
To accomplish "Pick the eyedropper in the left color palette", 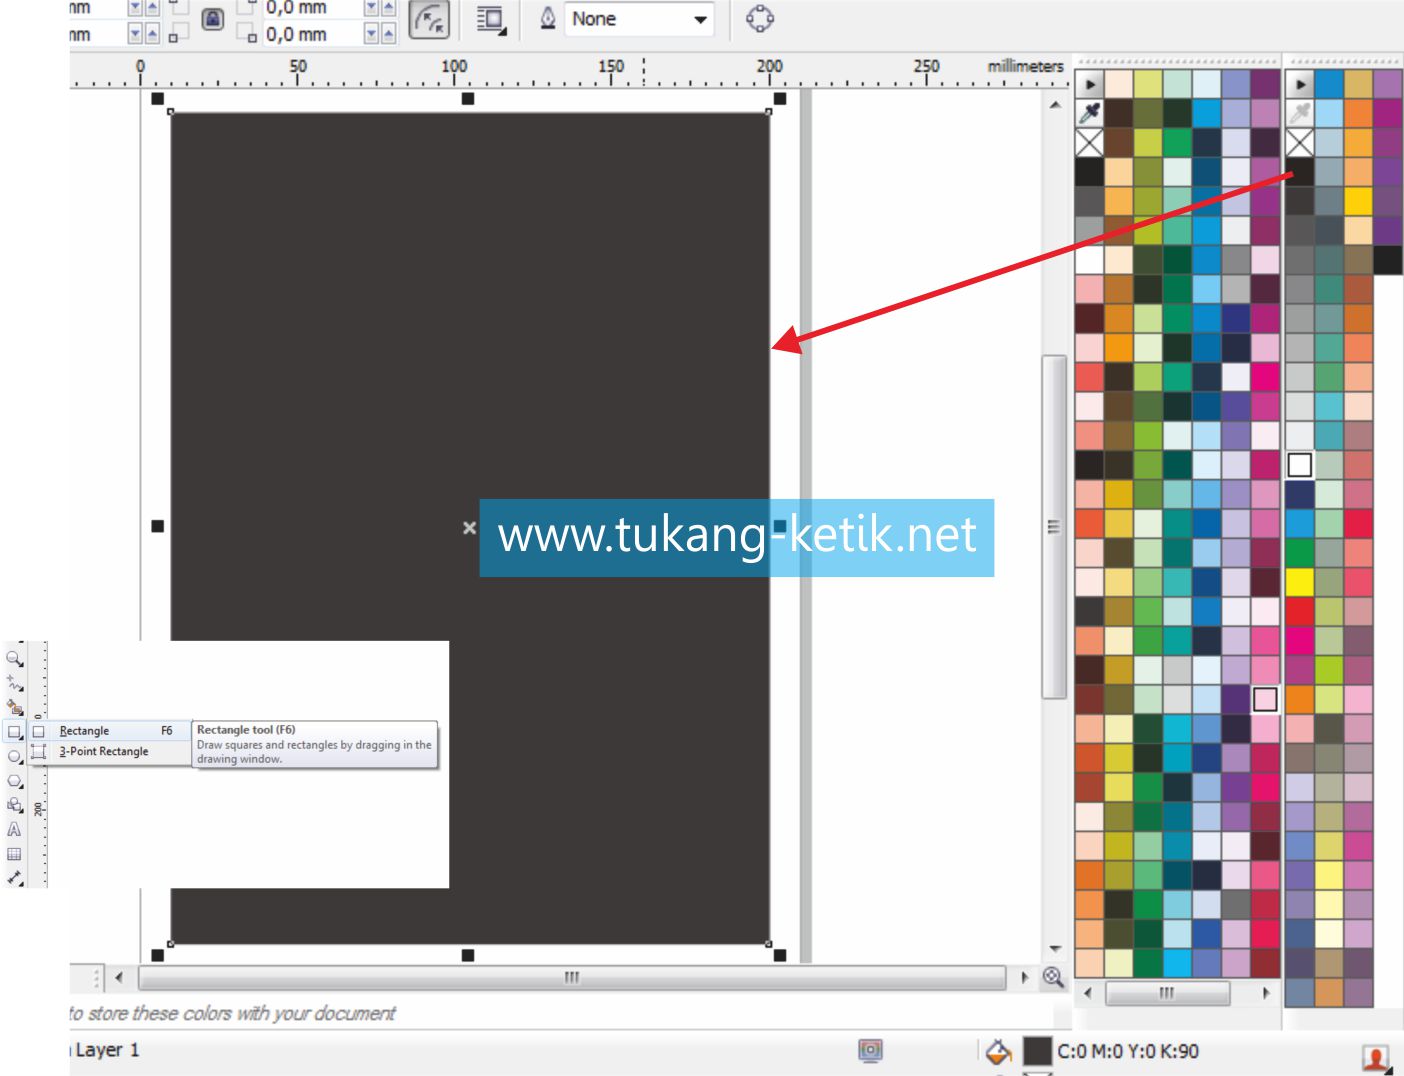I will point(1089,113).
